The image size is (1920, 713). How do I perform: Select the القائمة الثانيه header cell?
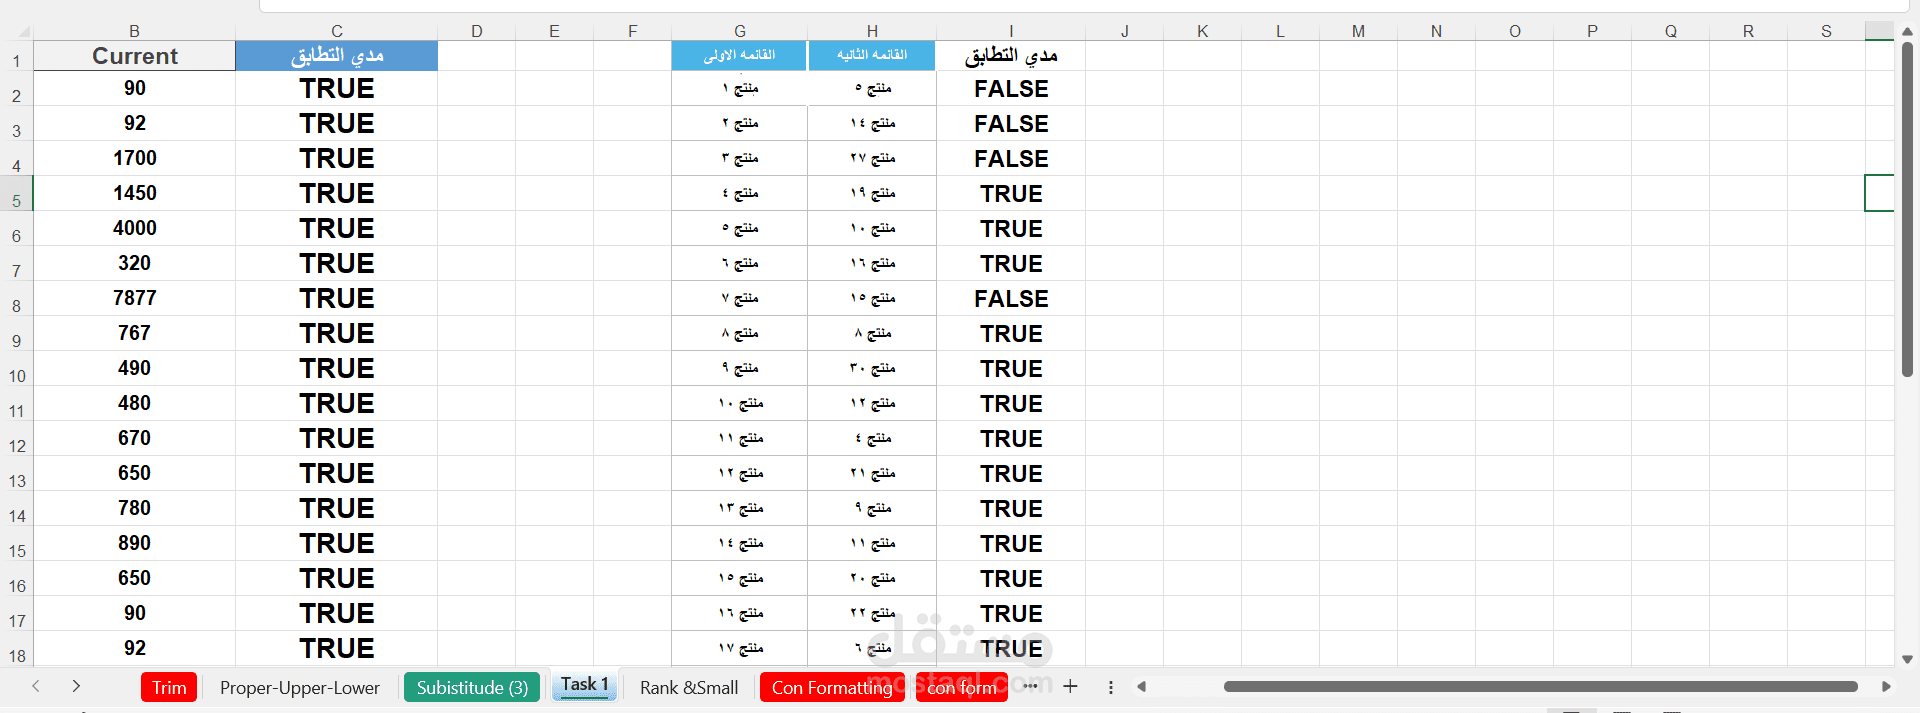pyautogui.click(x=872, y=56)
